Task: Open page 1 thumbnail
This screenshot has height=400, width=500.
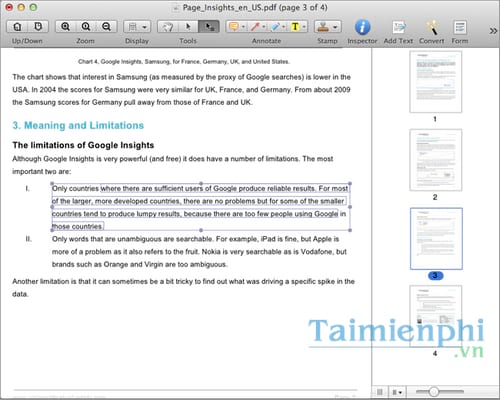Action: 436,82
